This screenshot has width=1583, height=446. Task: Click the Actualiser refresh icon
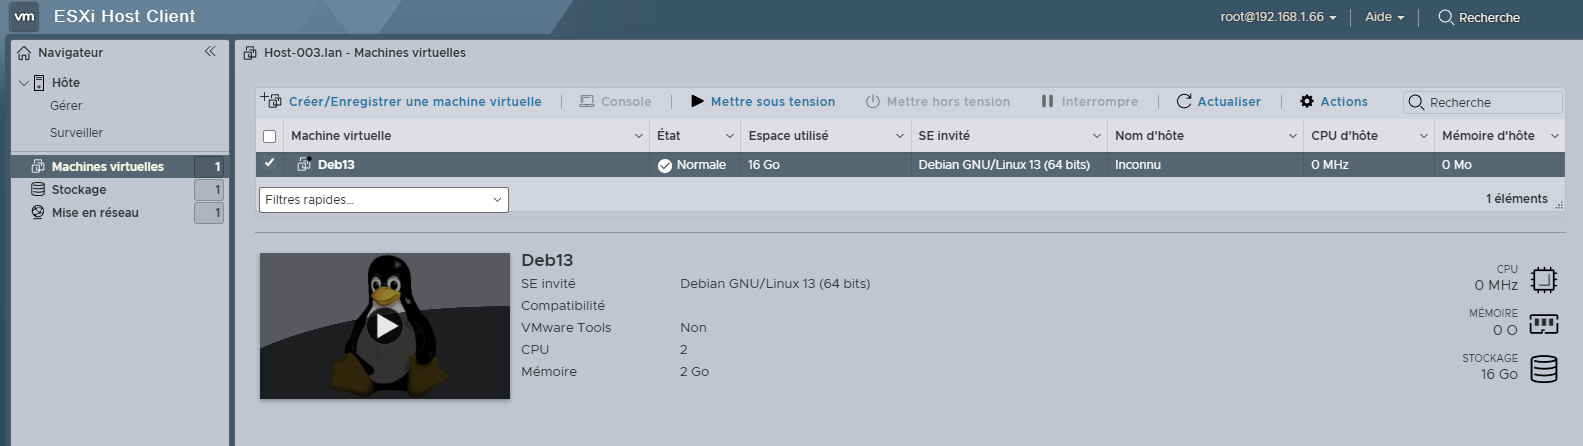pyautogui.click(x=1184, y=101)
